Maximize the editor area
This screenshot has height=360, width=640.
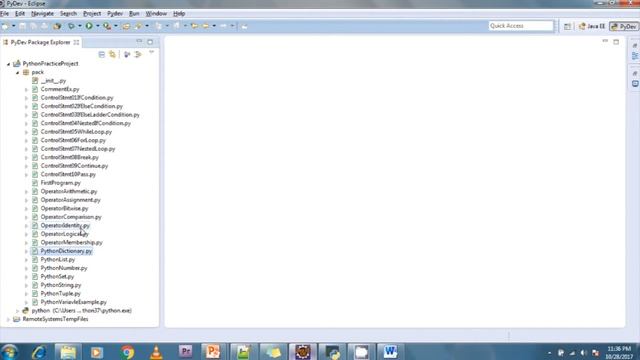tap(616, 42)
